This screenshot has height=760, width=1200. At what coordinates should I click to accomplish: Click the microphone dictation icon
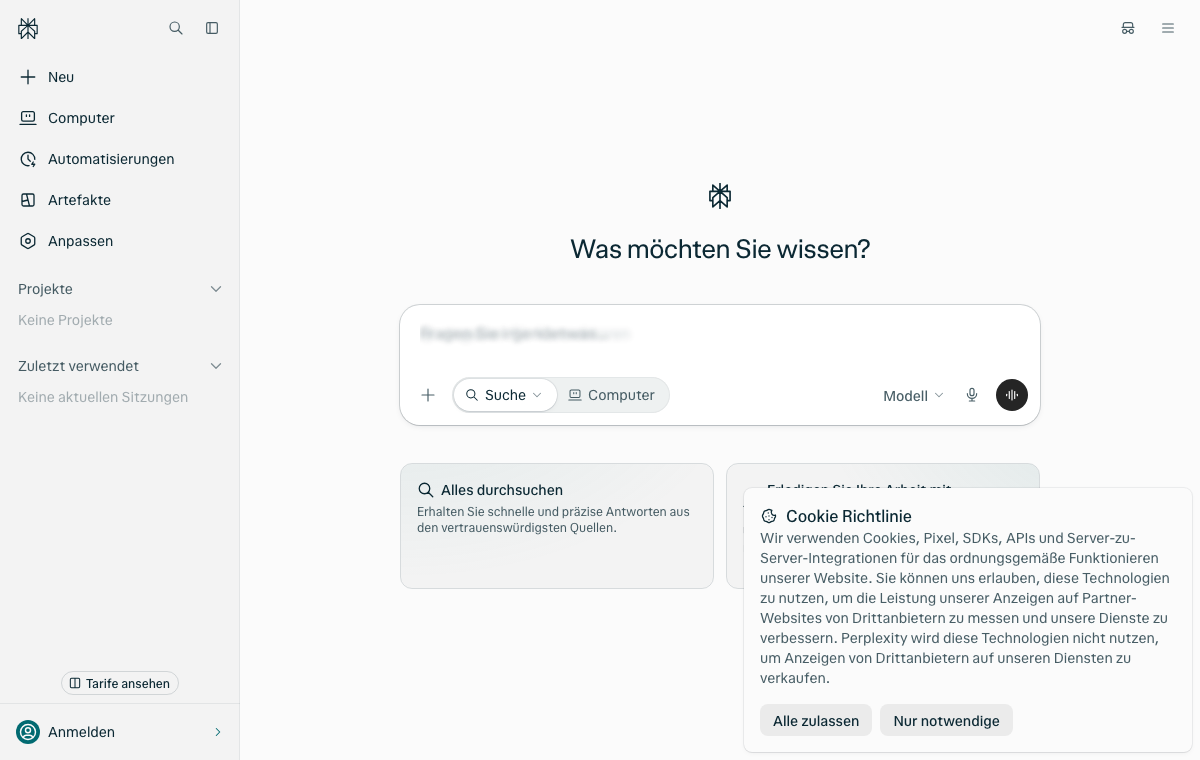972,395
